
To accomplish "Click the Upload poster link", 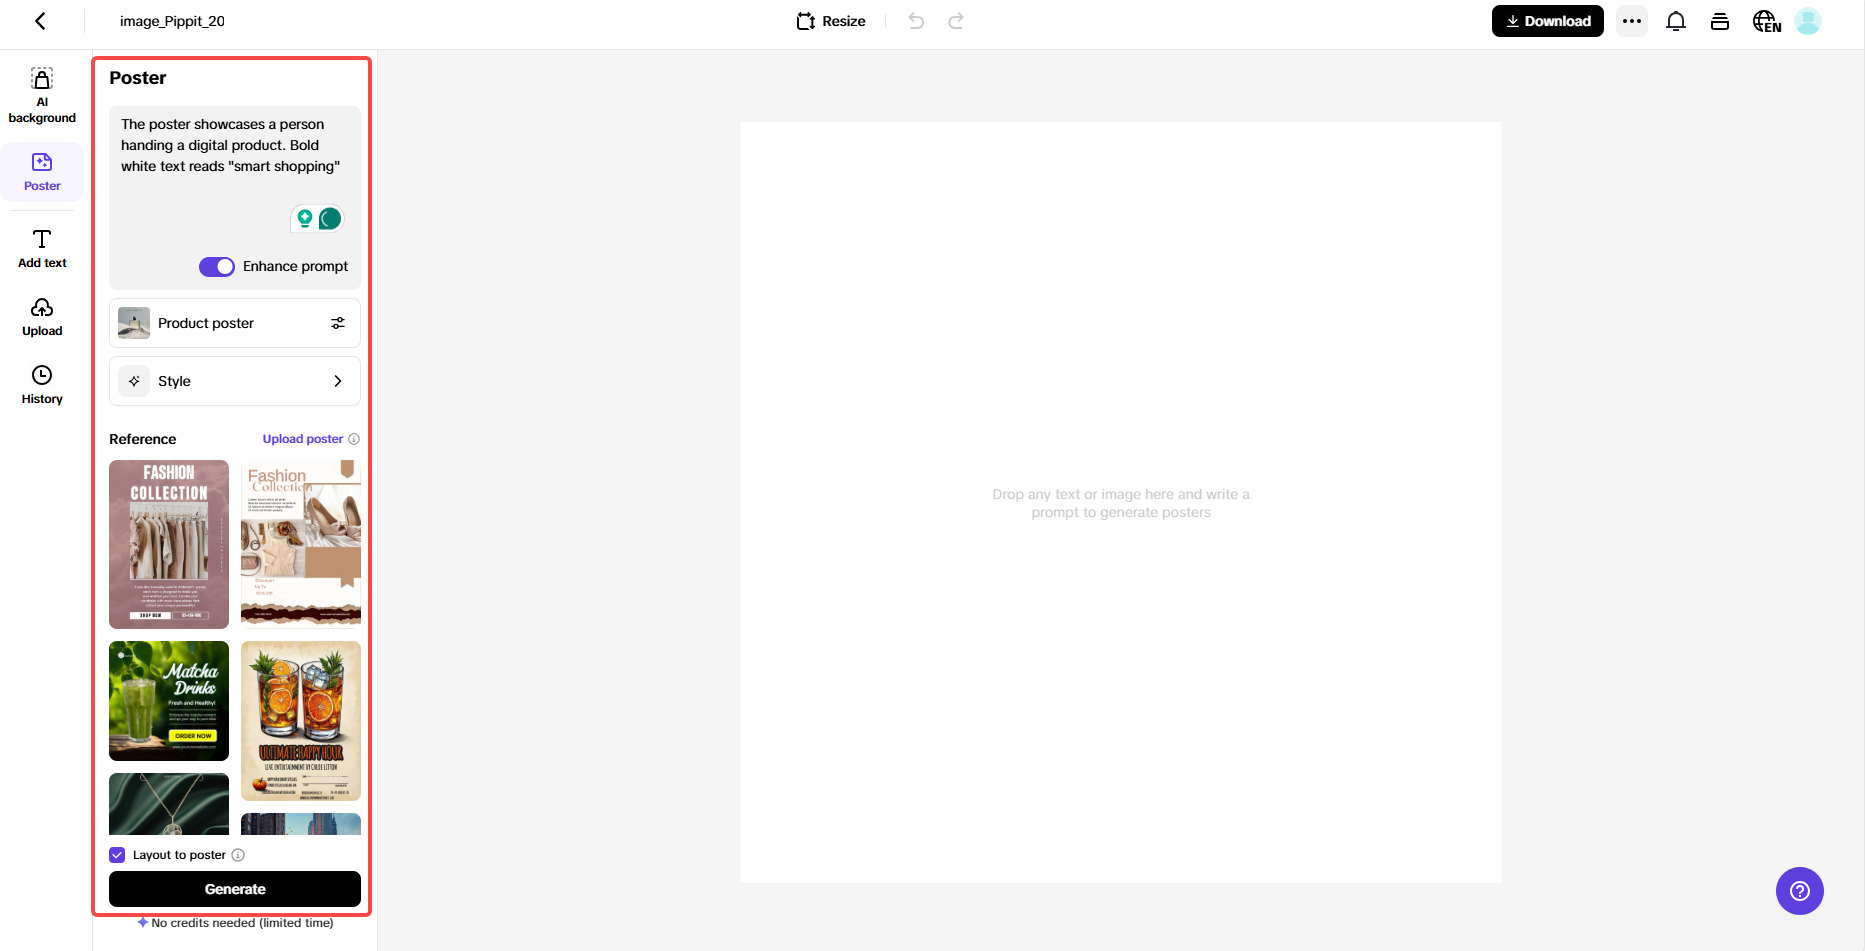I will (x=301, y=438).
